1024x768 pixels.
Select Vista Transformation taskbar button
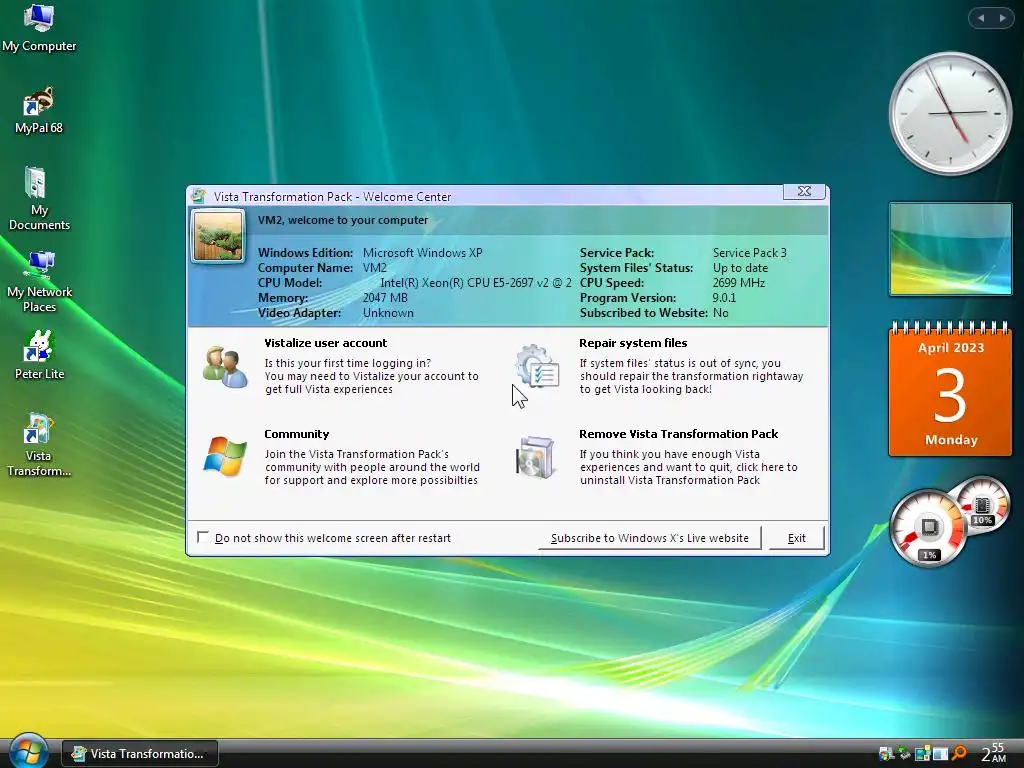(140, 754)
